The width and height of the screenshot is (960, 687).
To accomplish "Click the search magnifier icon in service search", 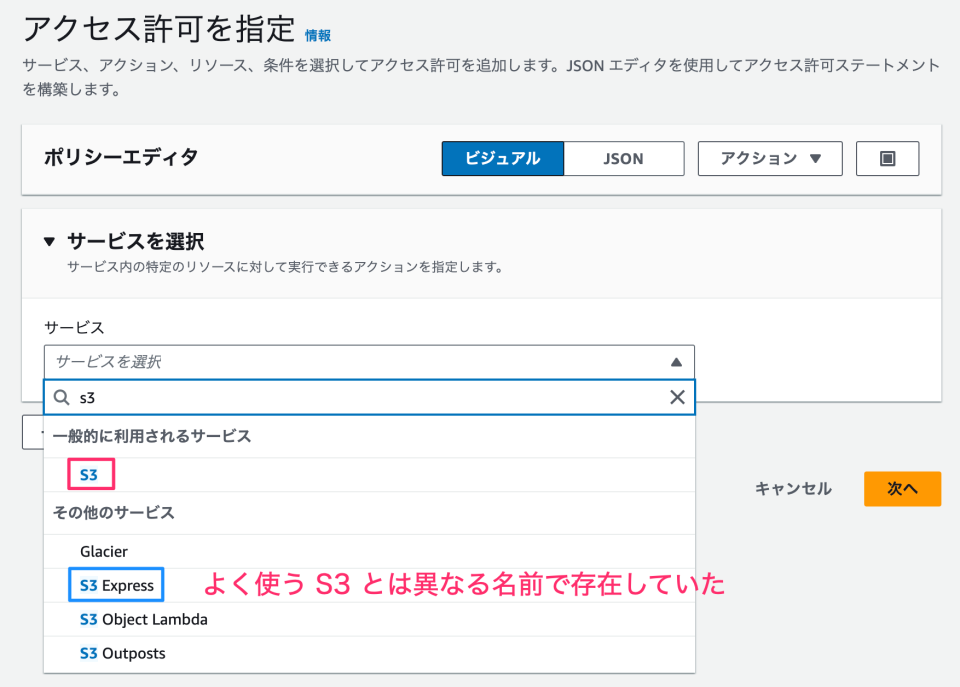I will pos(62,398).
